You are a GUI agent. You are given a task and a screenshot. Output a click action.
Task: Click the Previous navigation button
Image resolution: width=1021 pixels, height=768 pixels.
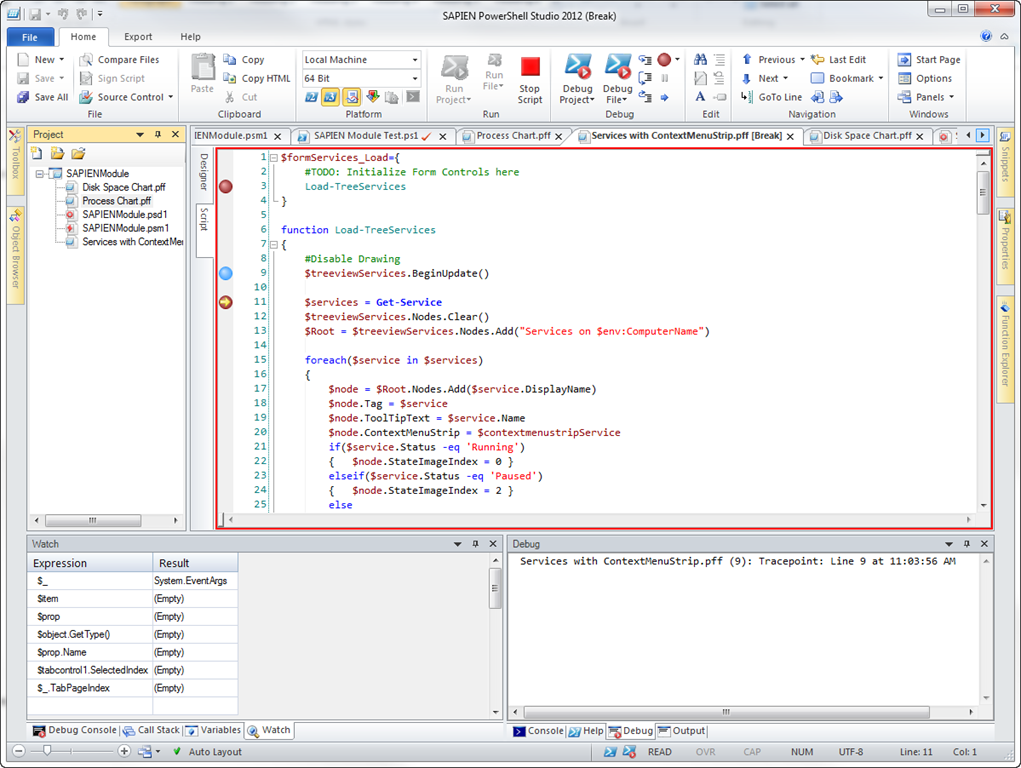[x=773, y=60]
